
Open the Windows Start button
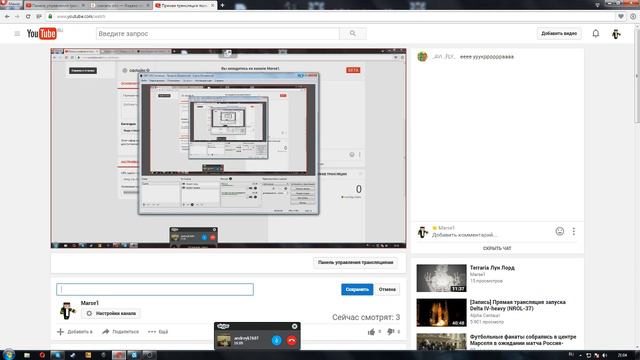(x=8, y=355)
